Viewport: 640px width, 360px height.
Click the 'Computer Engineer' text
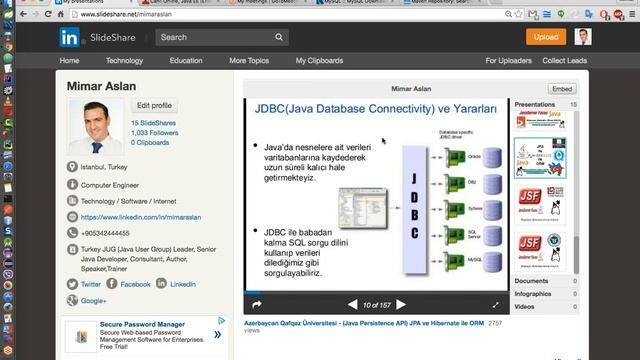110,185
